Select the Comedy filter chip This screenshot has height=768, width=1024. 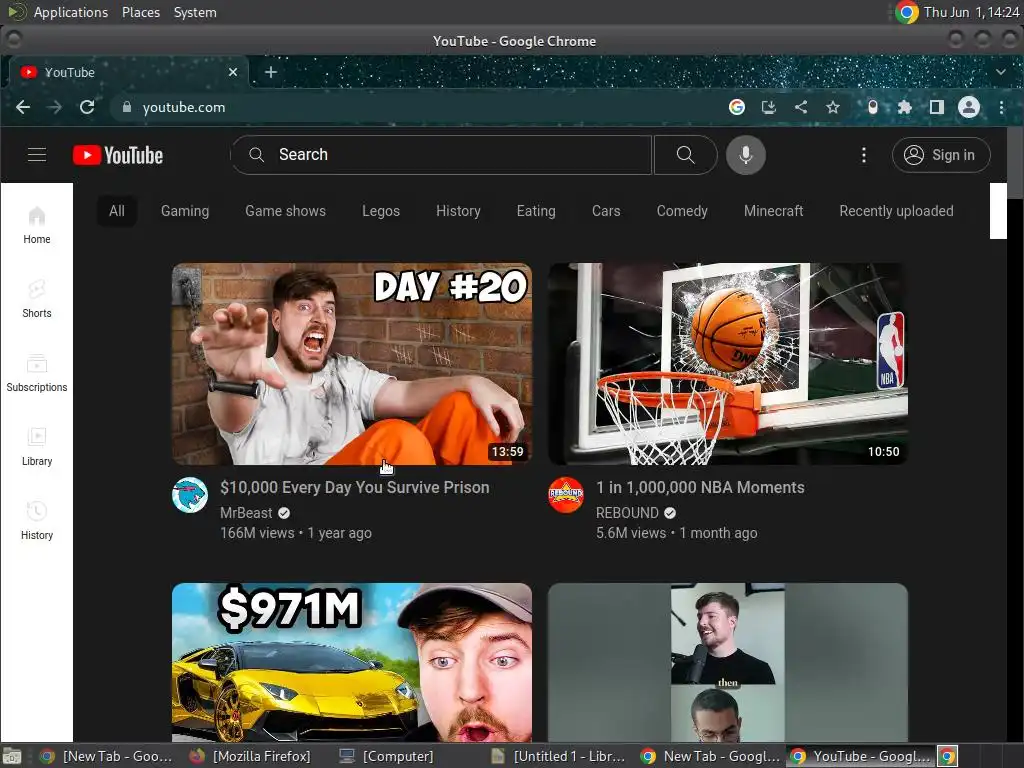pos(682,211)
